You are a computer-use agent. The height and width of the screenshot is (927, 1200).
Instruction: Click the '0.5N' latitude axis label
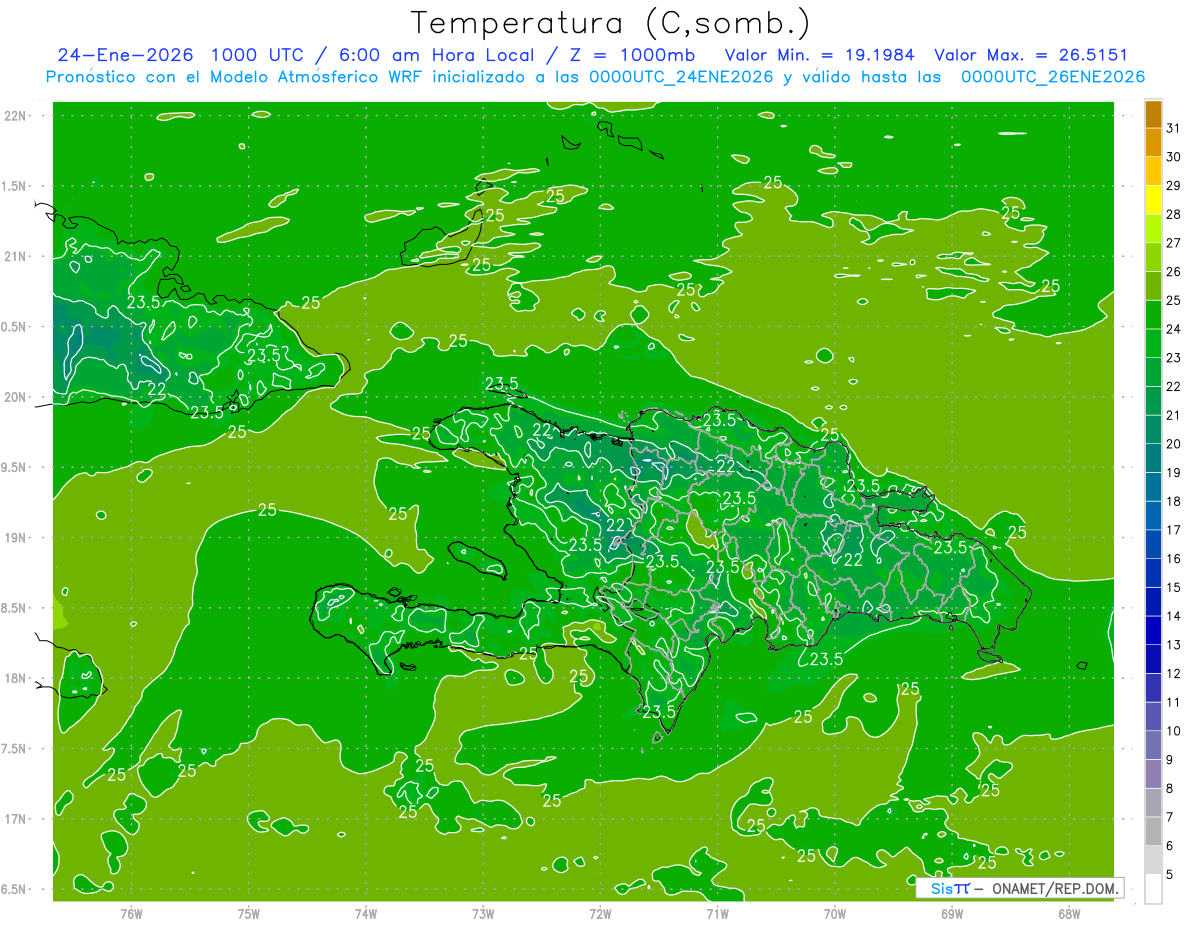[15, 327]
